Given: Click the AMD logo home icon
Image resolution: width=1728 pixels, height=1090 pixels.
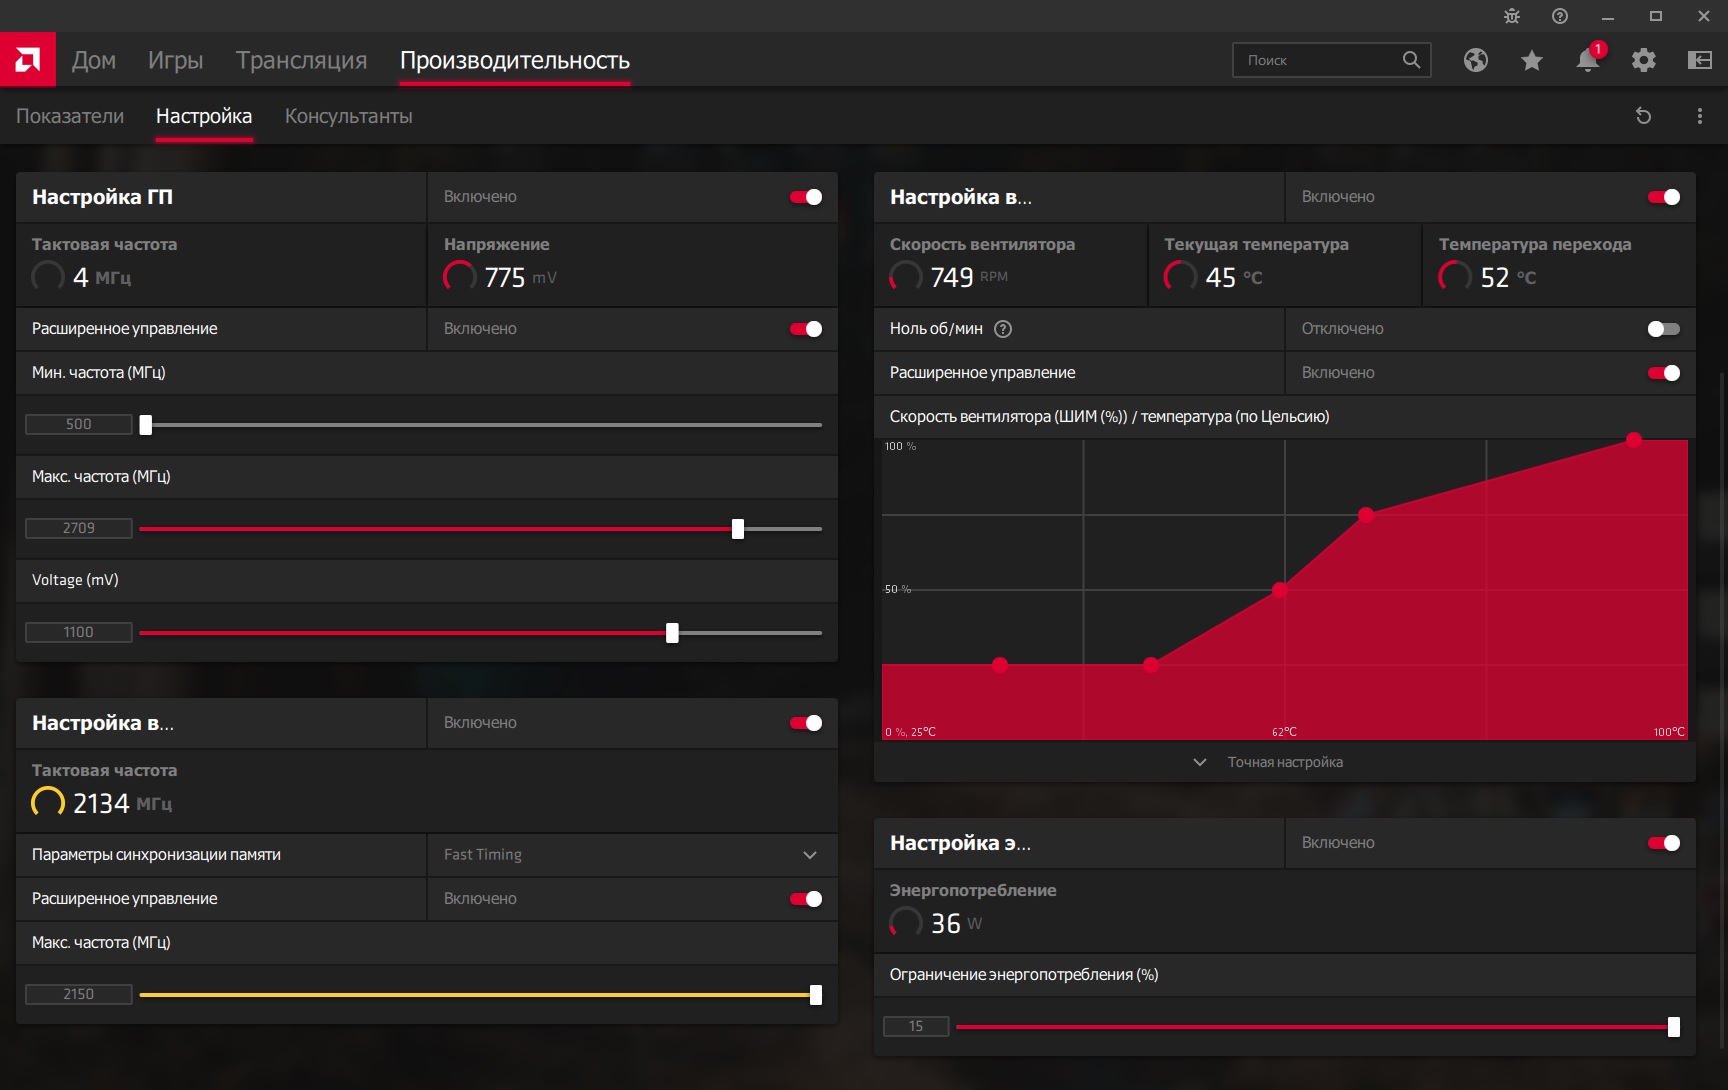Looking at the screenshot, I should click(28, 60).
